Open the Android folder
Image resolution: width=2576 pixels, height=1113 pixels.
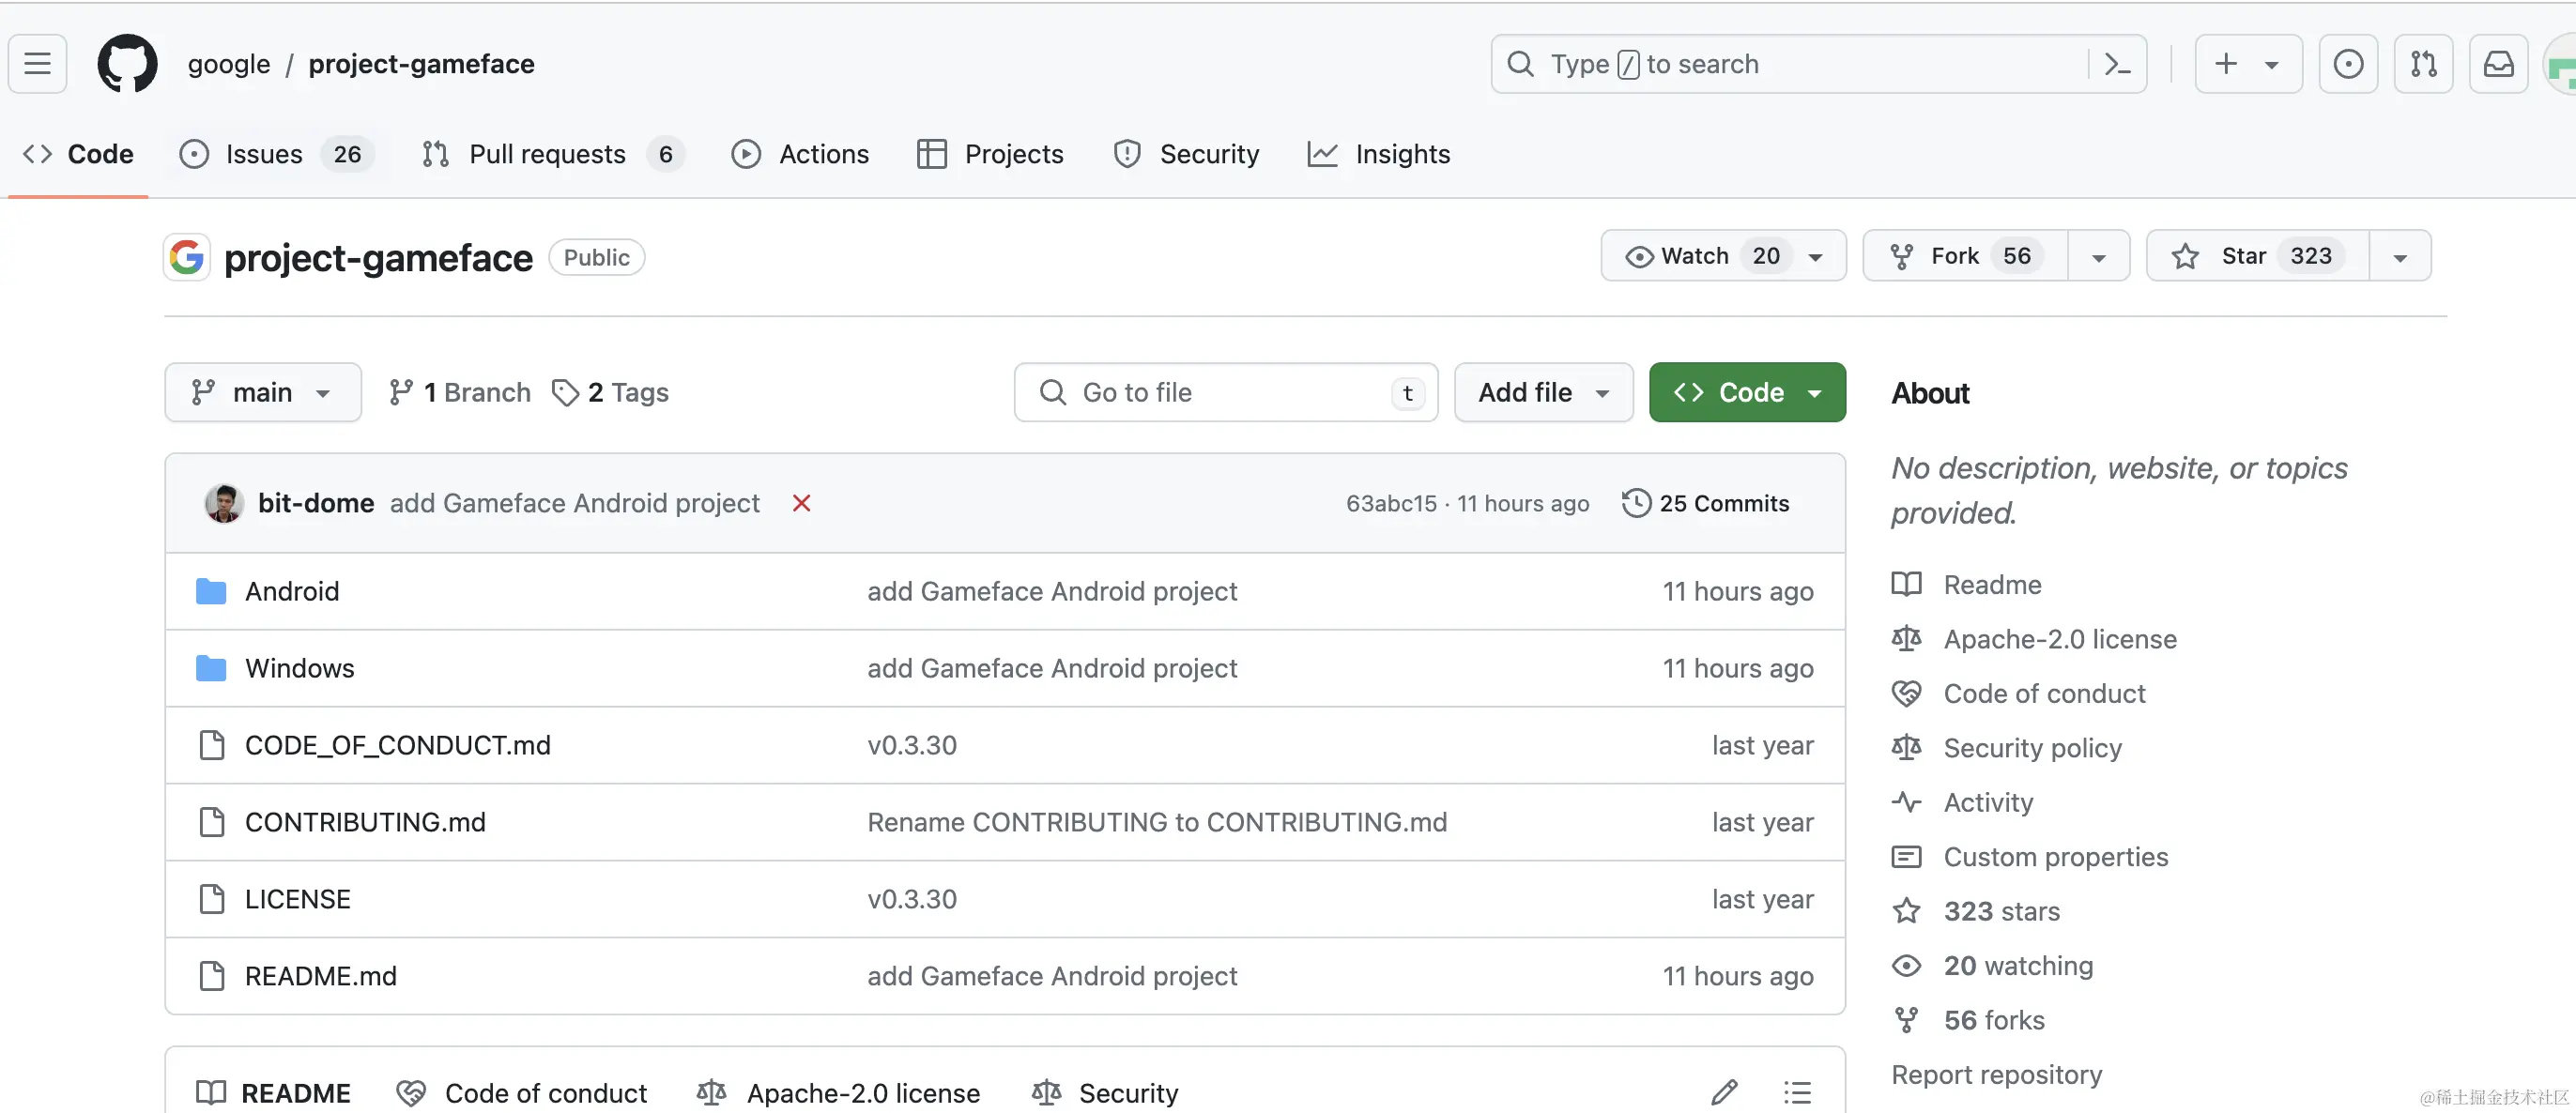[292, 591]
